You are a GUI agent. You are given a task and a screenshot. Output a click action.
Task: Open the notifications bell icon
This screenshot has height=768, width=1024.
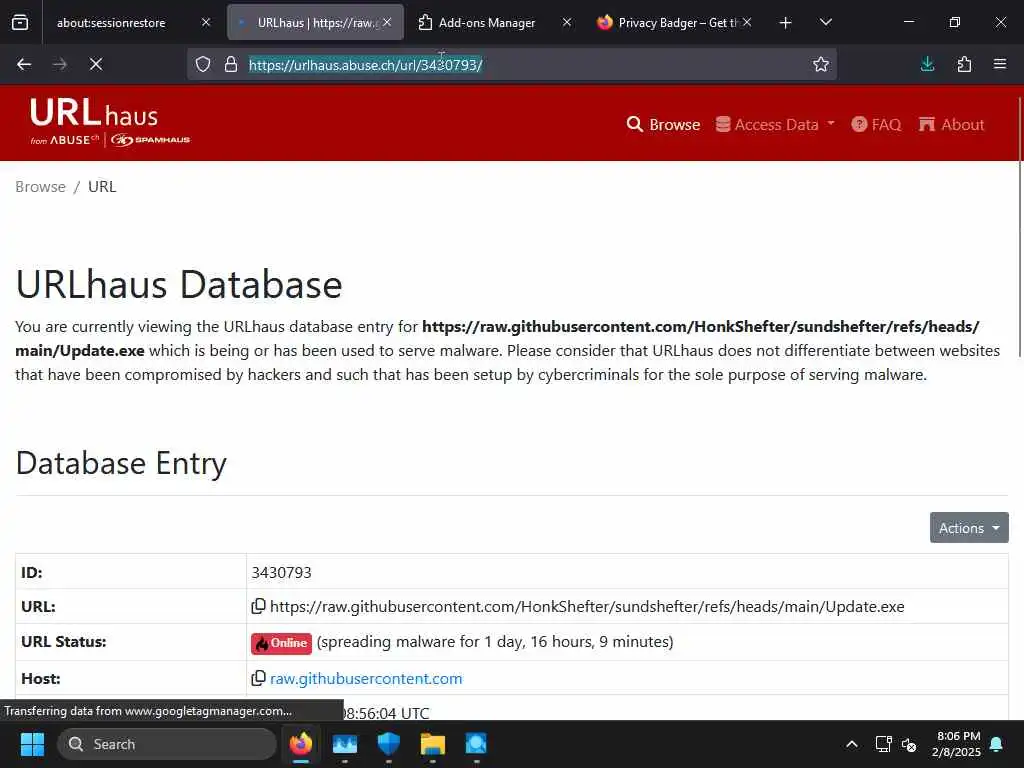(997, 744)
